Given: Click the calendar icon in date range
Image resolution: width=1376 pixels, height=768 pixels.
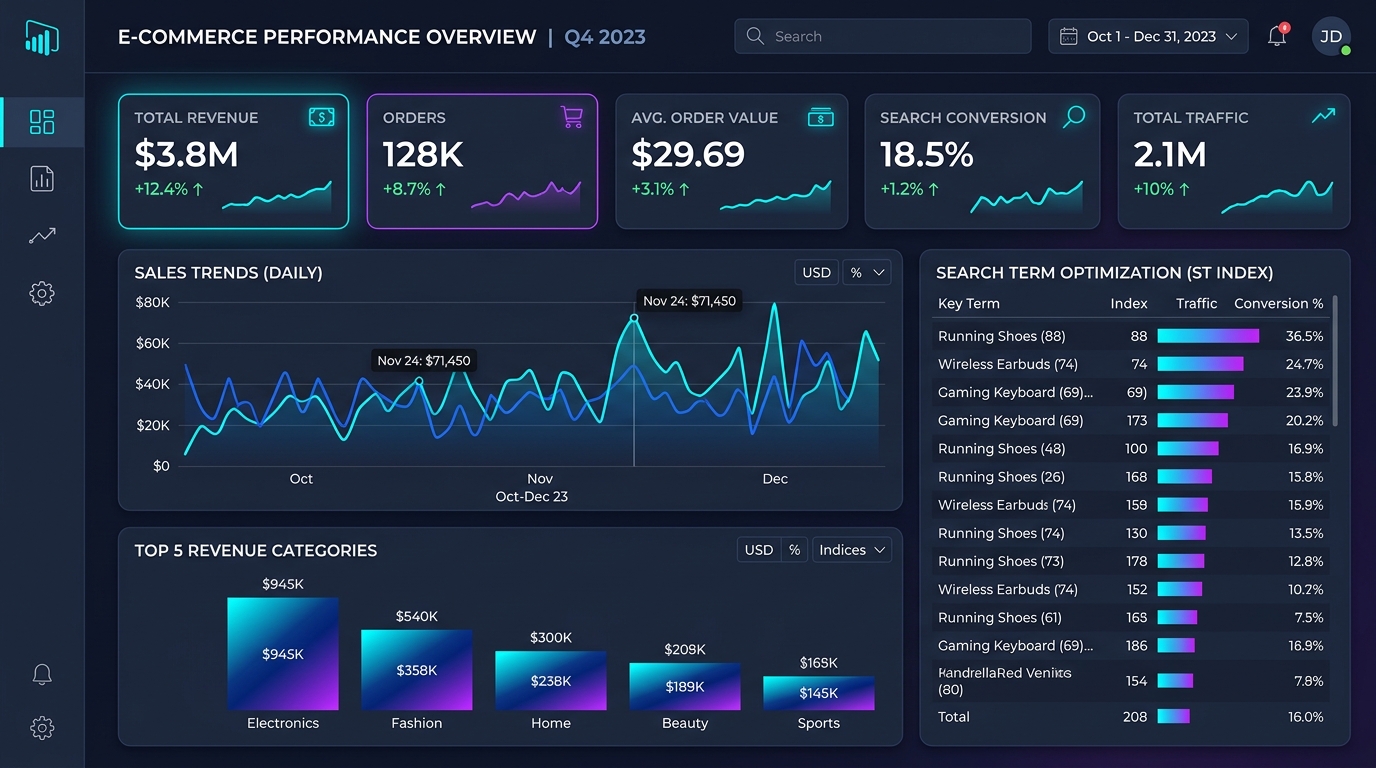Looking at the screenshot, I should coord(1068,36).
